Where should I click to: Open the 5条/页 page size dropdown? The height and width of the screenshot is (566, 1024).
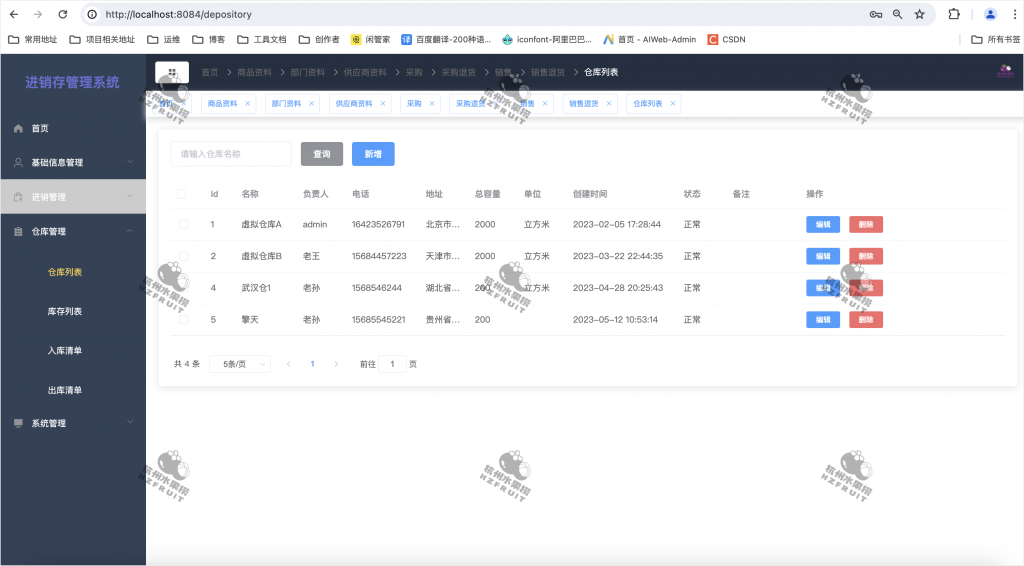tap(240, 364)
